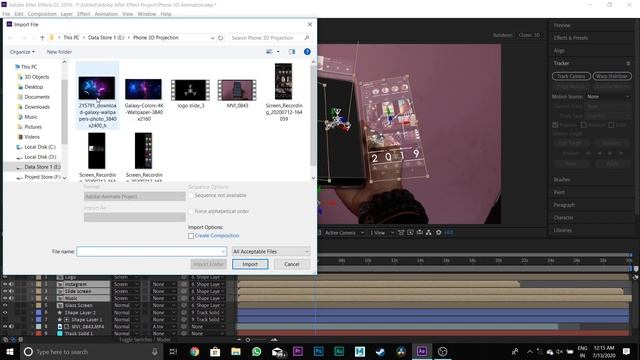The image size is (640, 360).
Task: Open the Organize dropdown menu
Action: [22, 52]
